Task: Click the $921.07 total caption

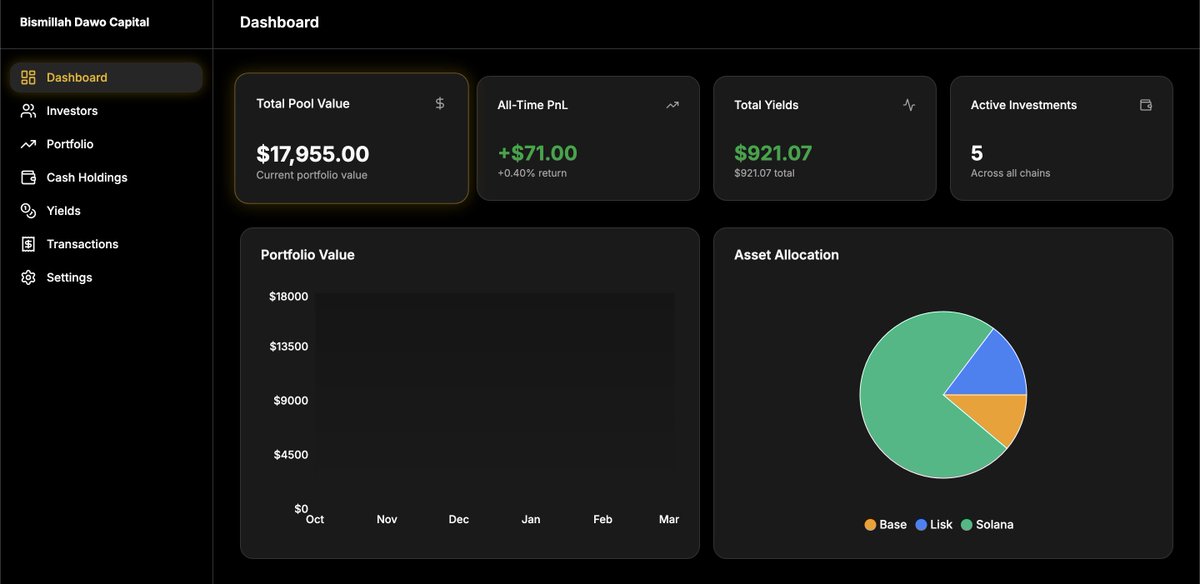Action: coord(764,173)
